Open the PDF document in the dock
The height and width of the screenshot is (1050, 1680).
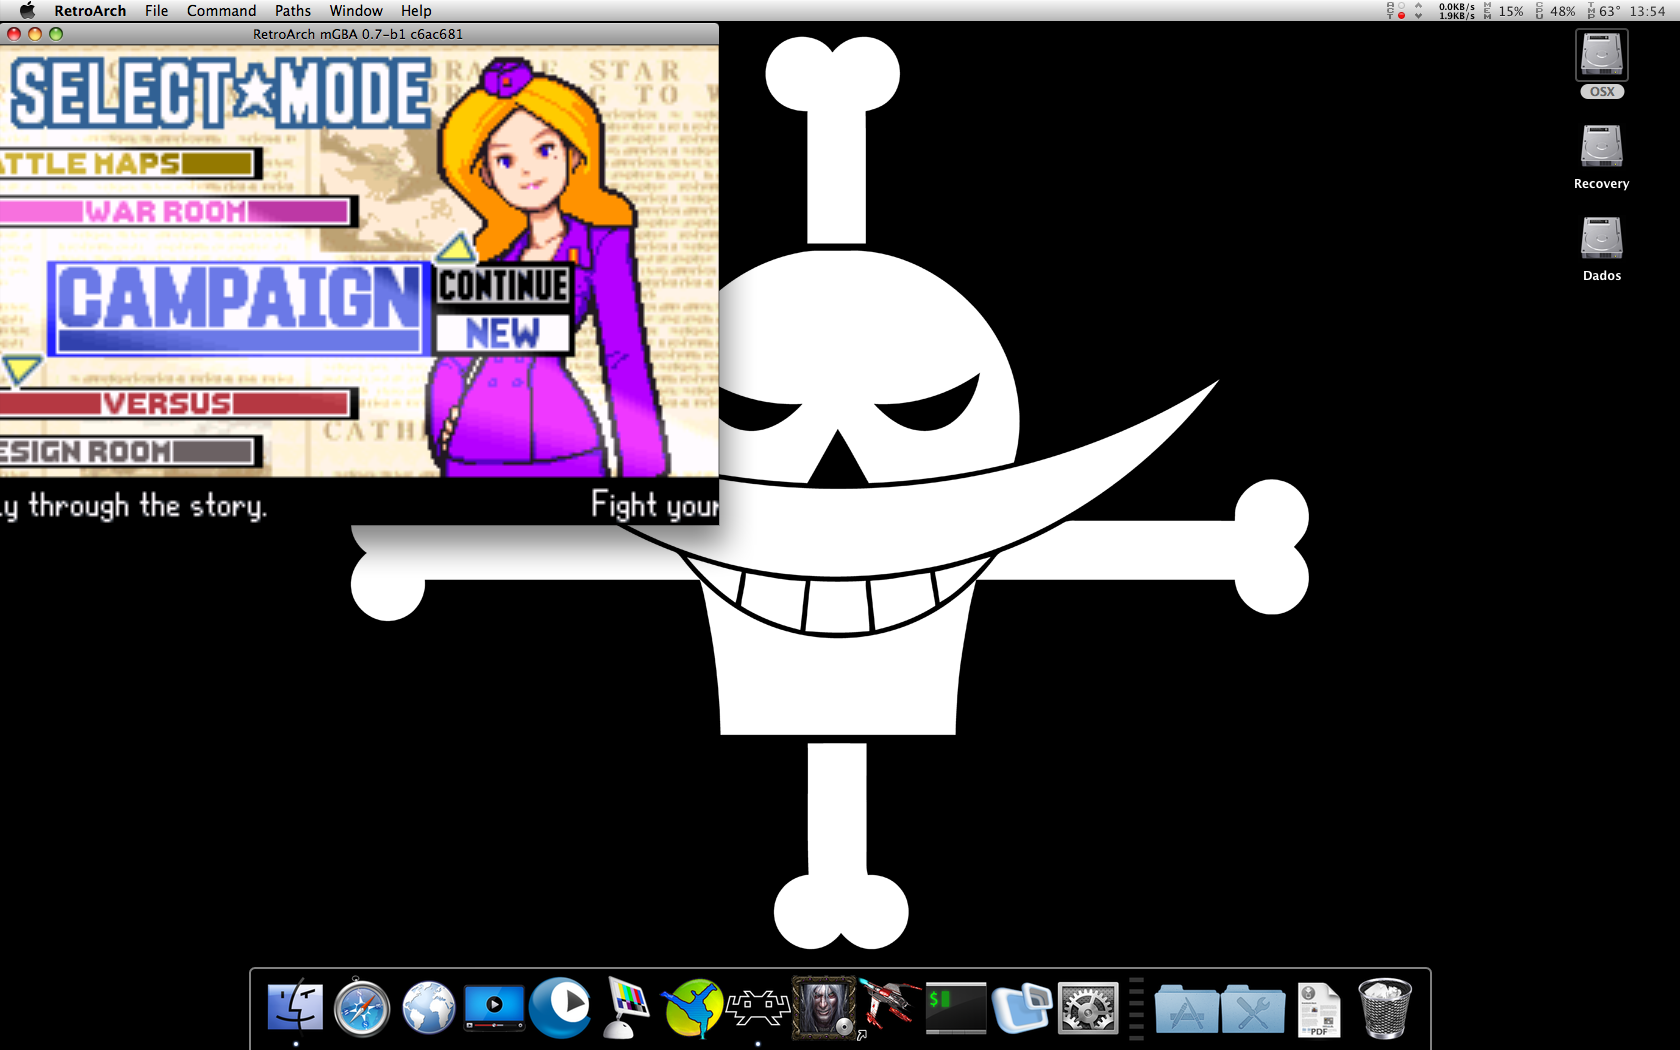tap(1318, 1008)
